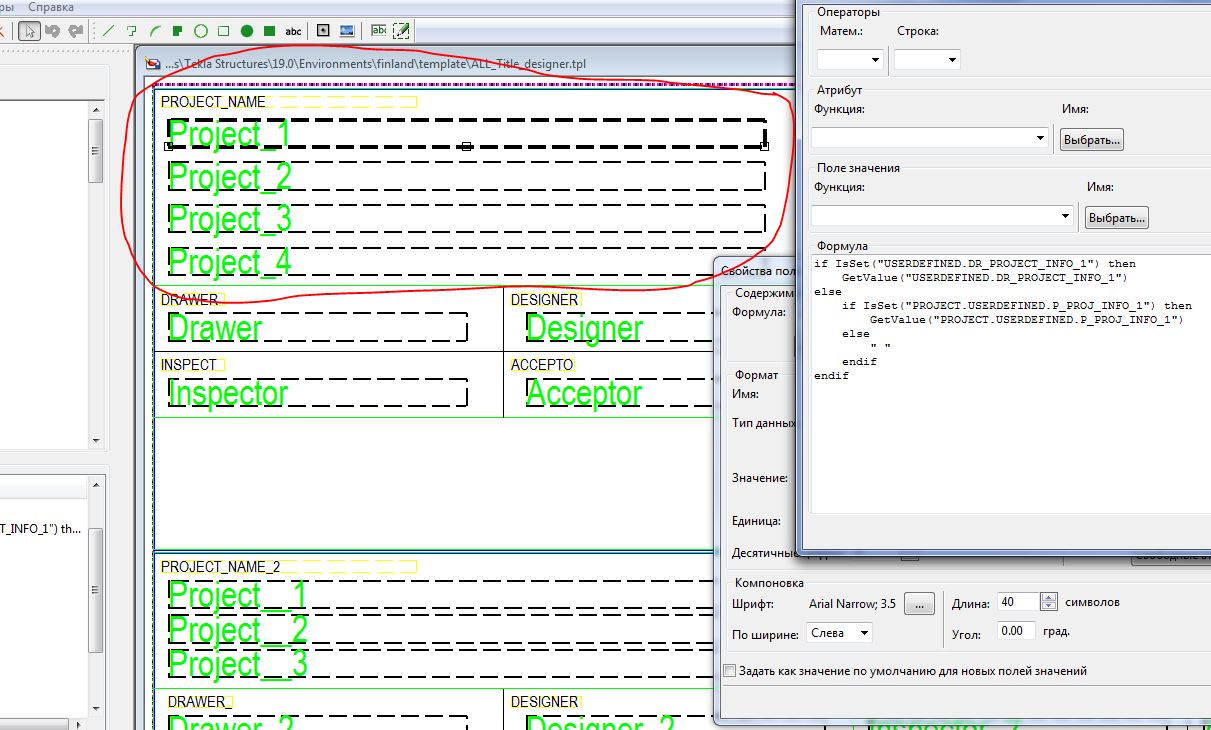Open the Справка menu
This screenshot has width=1211, height=730.
(51, 6)
